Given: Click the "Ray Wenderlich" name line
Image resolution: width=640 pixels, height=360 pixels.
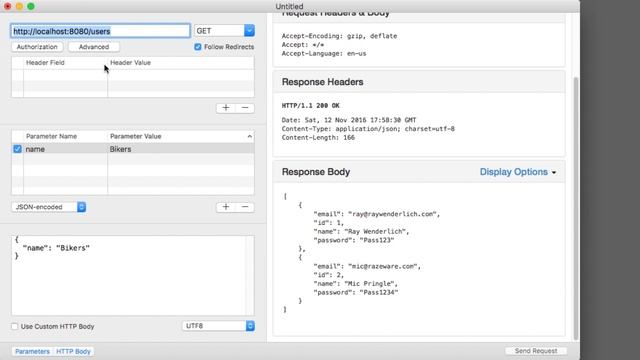Looking at the screenshot, I should coord(361,231).
